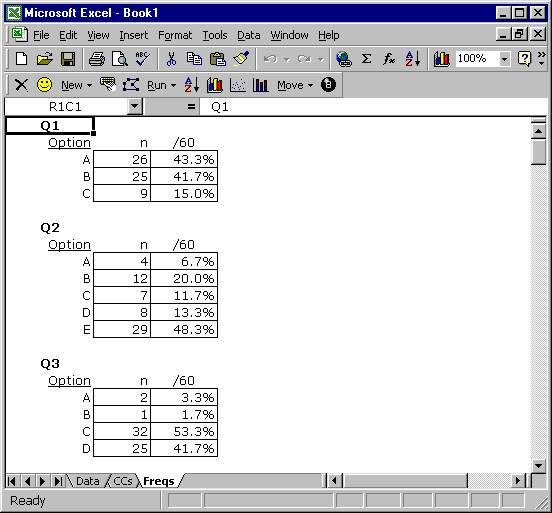
Task: Open the Name Box dropdown arrow
Action: pos(134,106)
